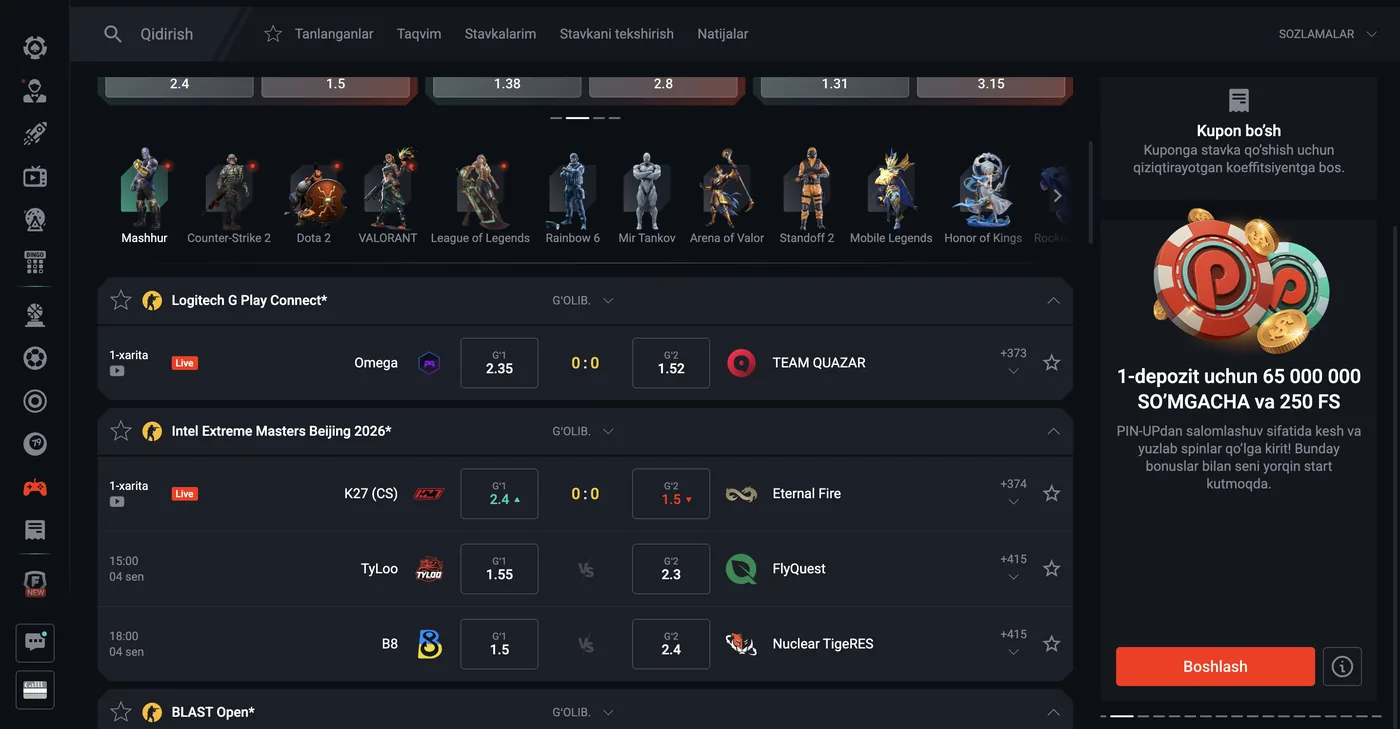Favorite the Logitech G Play Connect tournament

tap(121, 300)
